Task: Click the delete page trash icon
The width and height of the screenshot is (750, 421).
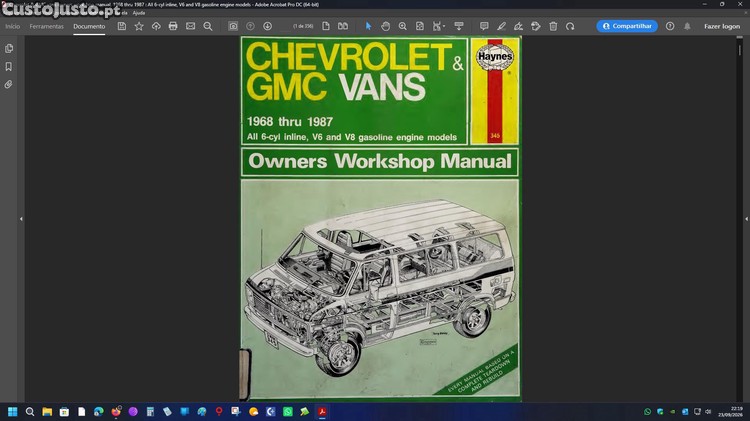Action: click(553, 26)
